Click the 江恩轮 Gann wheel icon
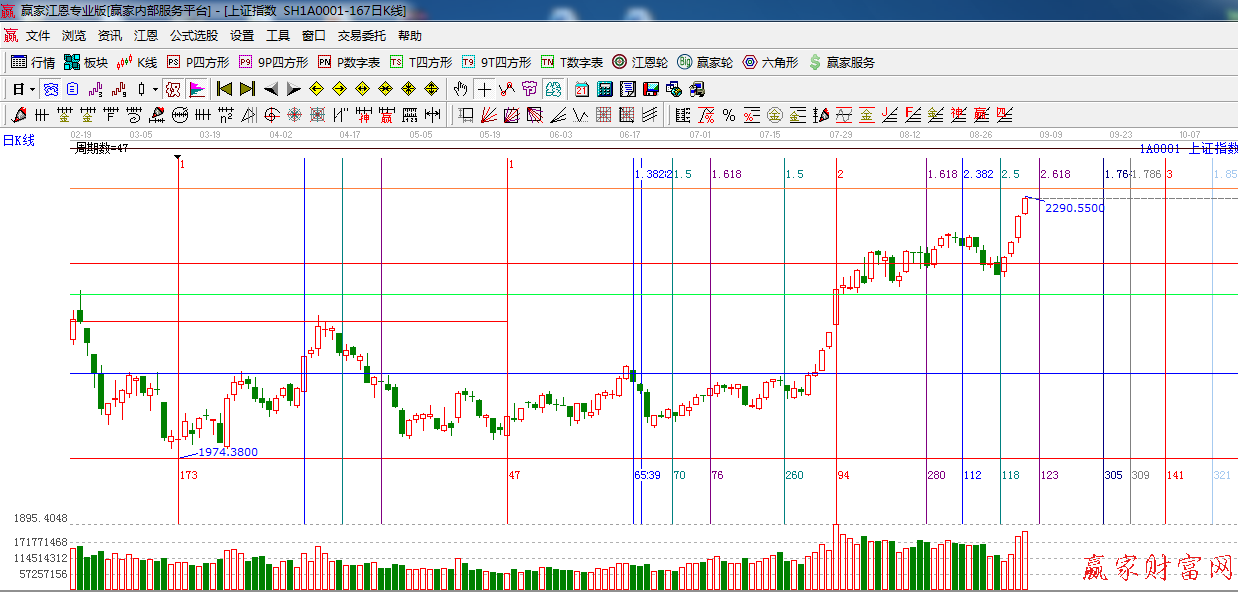Screen dimensions: 1238x592 [620, 62]
